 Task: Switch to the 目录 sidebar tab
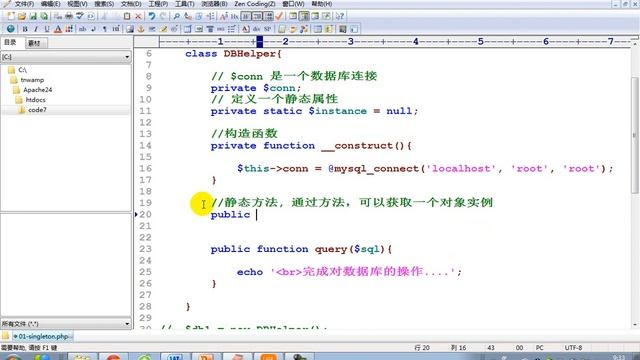pos(10,42)
